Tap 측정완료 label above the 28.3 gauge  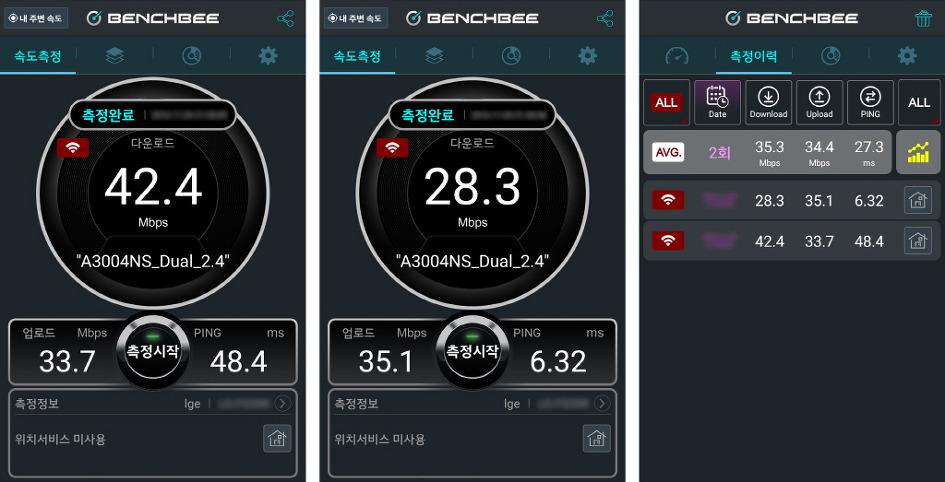(428, 114)
